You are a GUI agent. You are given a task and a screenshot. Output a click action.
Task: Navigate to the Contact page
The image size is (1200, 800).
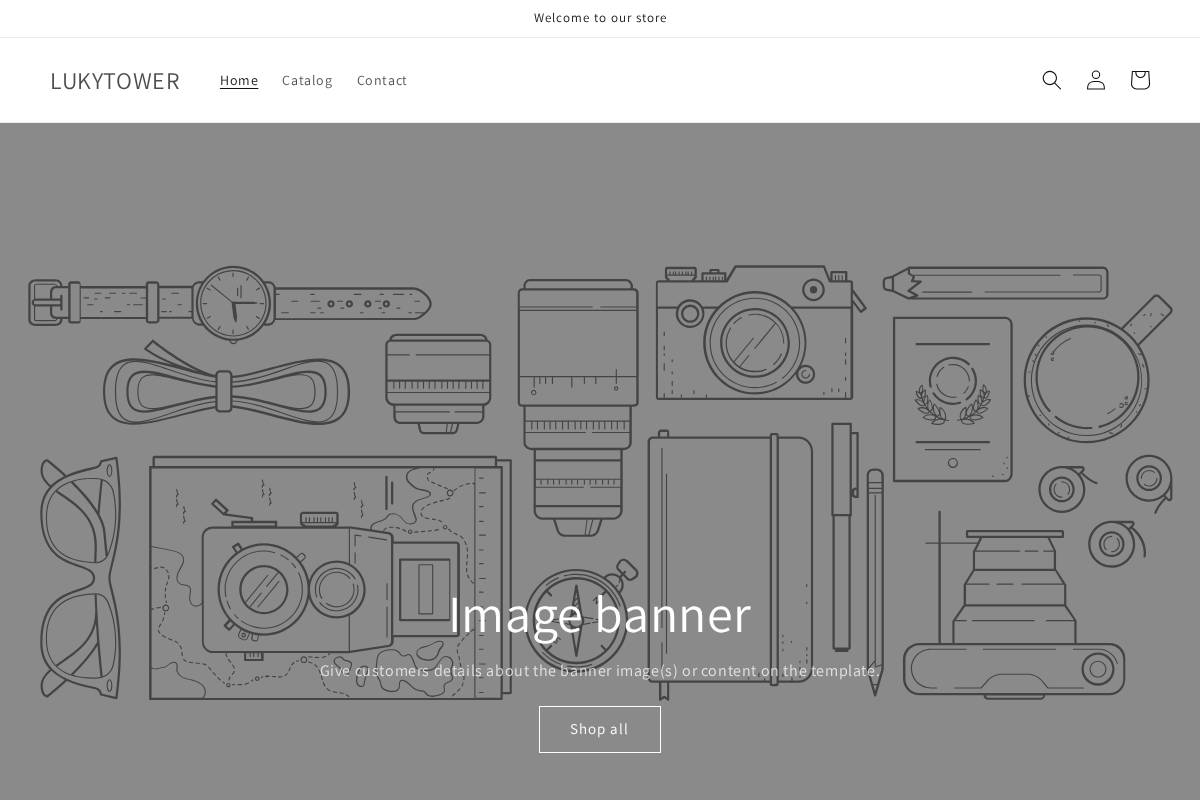tap(382, 80)
